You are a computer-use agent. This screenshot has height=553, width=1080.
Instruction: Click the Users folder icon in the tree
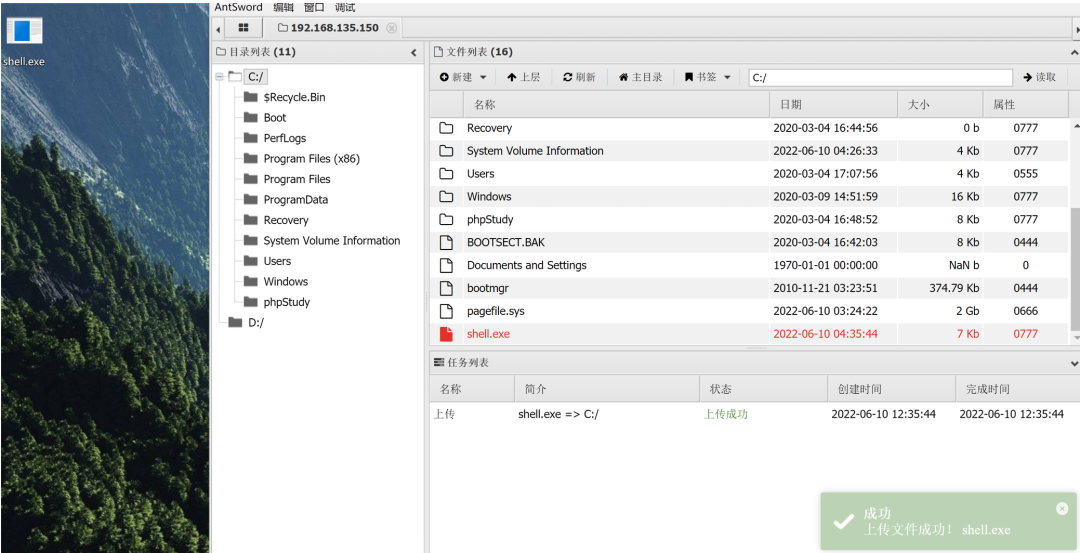251,261
